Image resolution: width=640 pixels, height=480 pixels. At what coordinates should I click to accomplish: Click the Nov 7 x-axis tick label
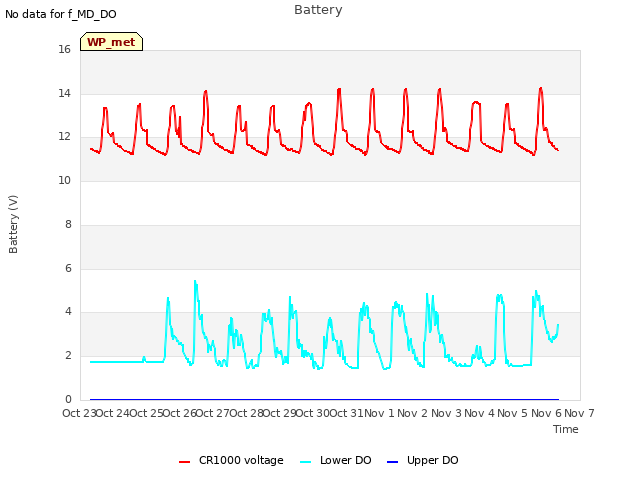[x=579, y=413]
